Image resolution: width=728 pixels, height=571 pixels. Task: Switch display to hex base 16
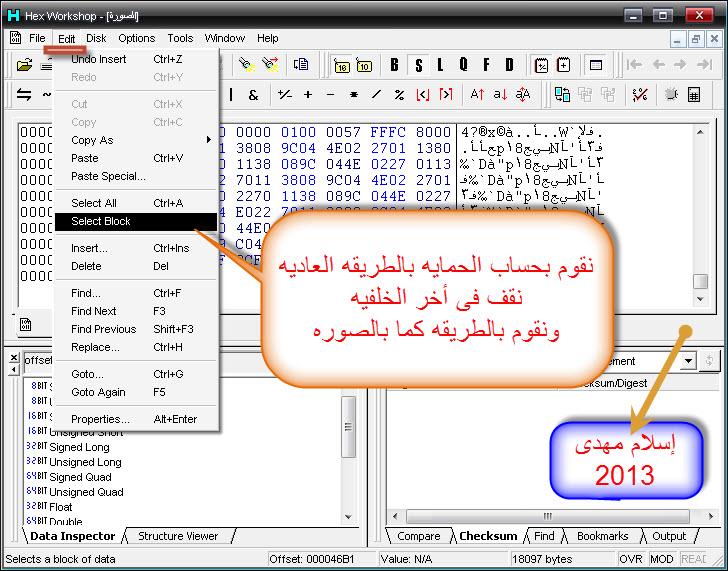[342, 65]
